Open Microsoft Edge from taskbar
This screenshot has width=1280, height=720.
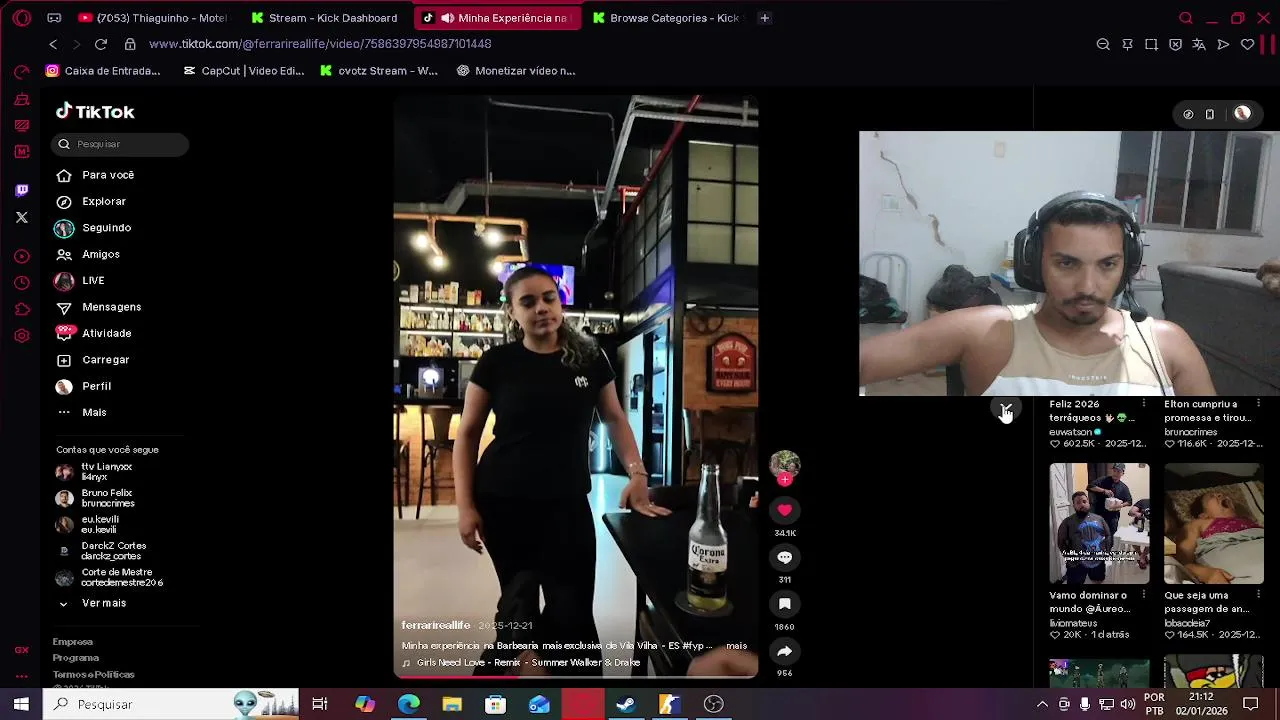pos(409,704)
